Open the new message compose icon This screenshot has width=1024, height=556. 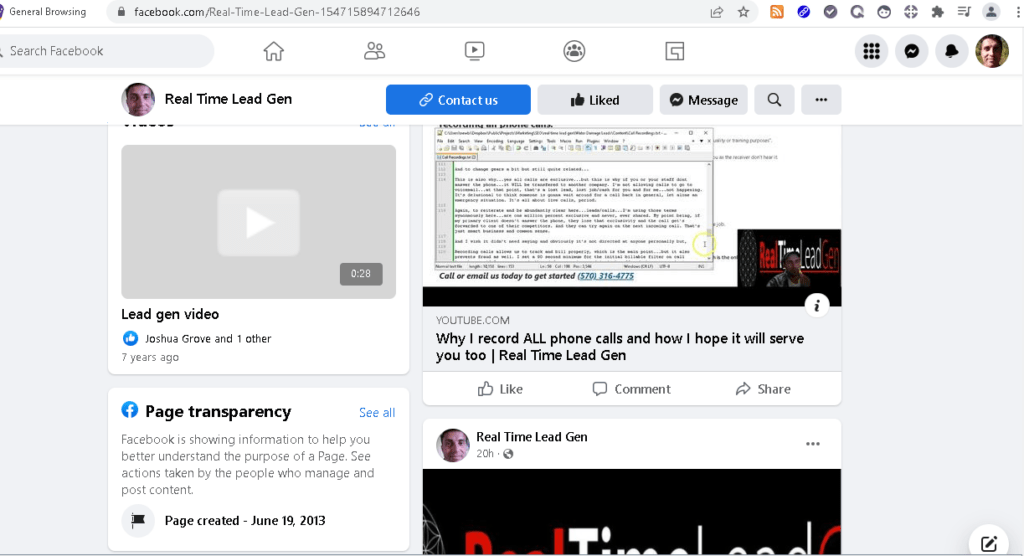pos(989,542)
